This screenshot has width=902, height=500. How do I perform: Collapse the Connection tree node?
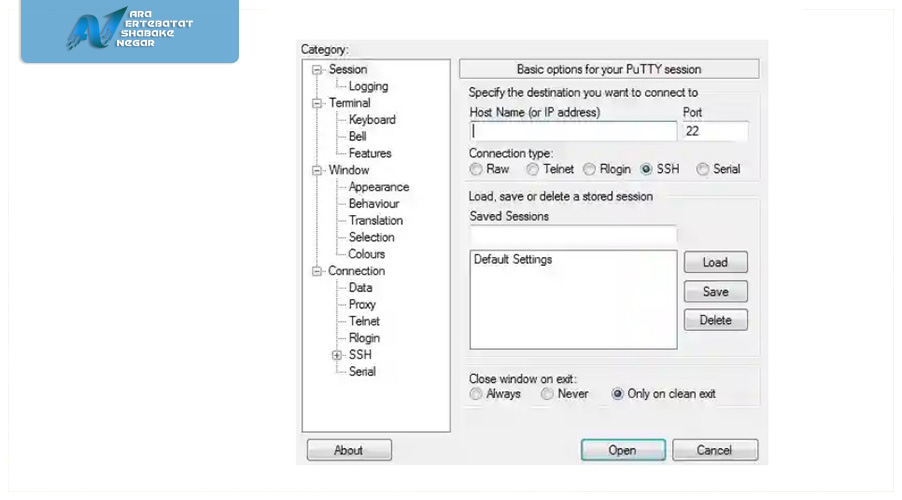click(316, 271)
